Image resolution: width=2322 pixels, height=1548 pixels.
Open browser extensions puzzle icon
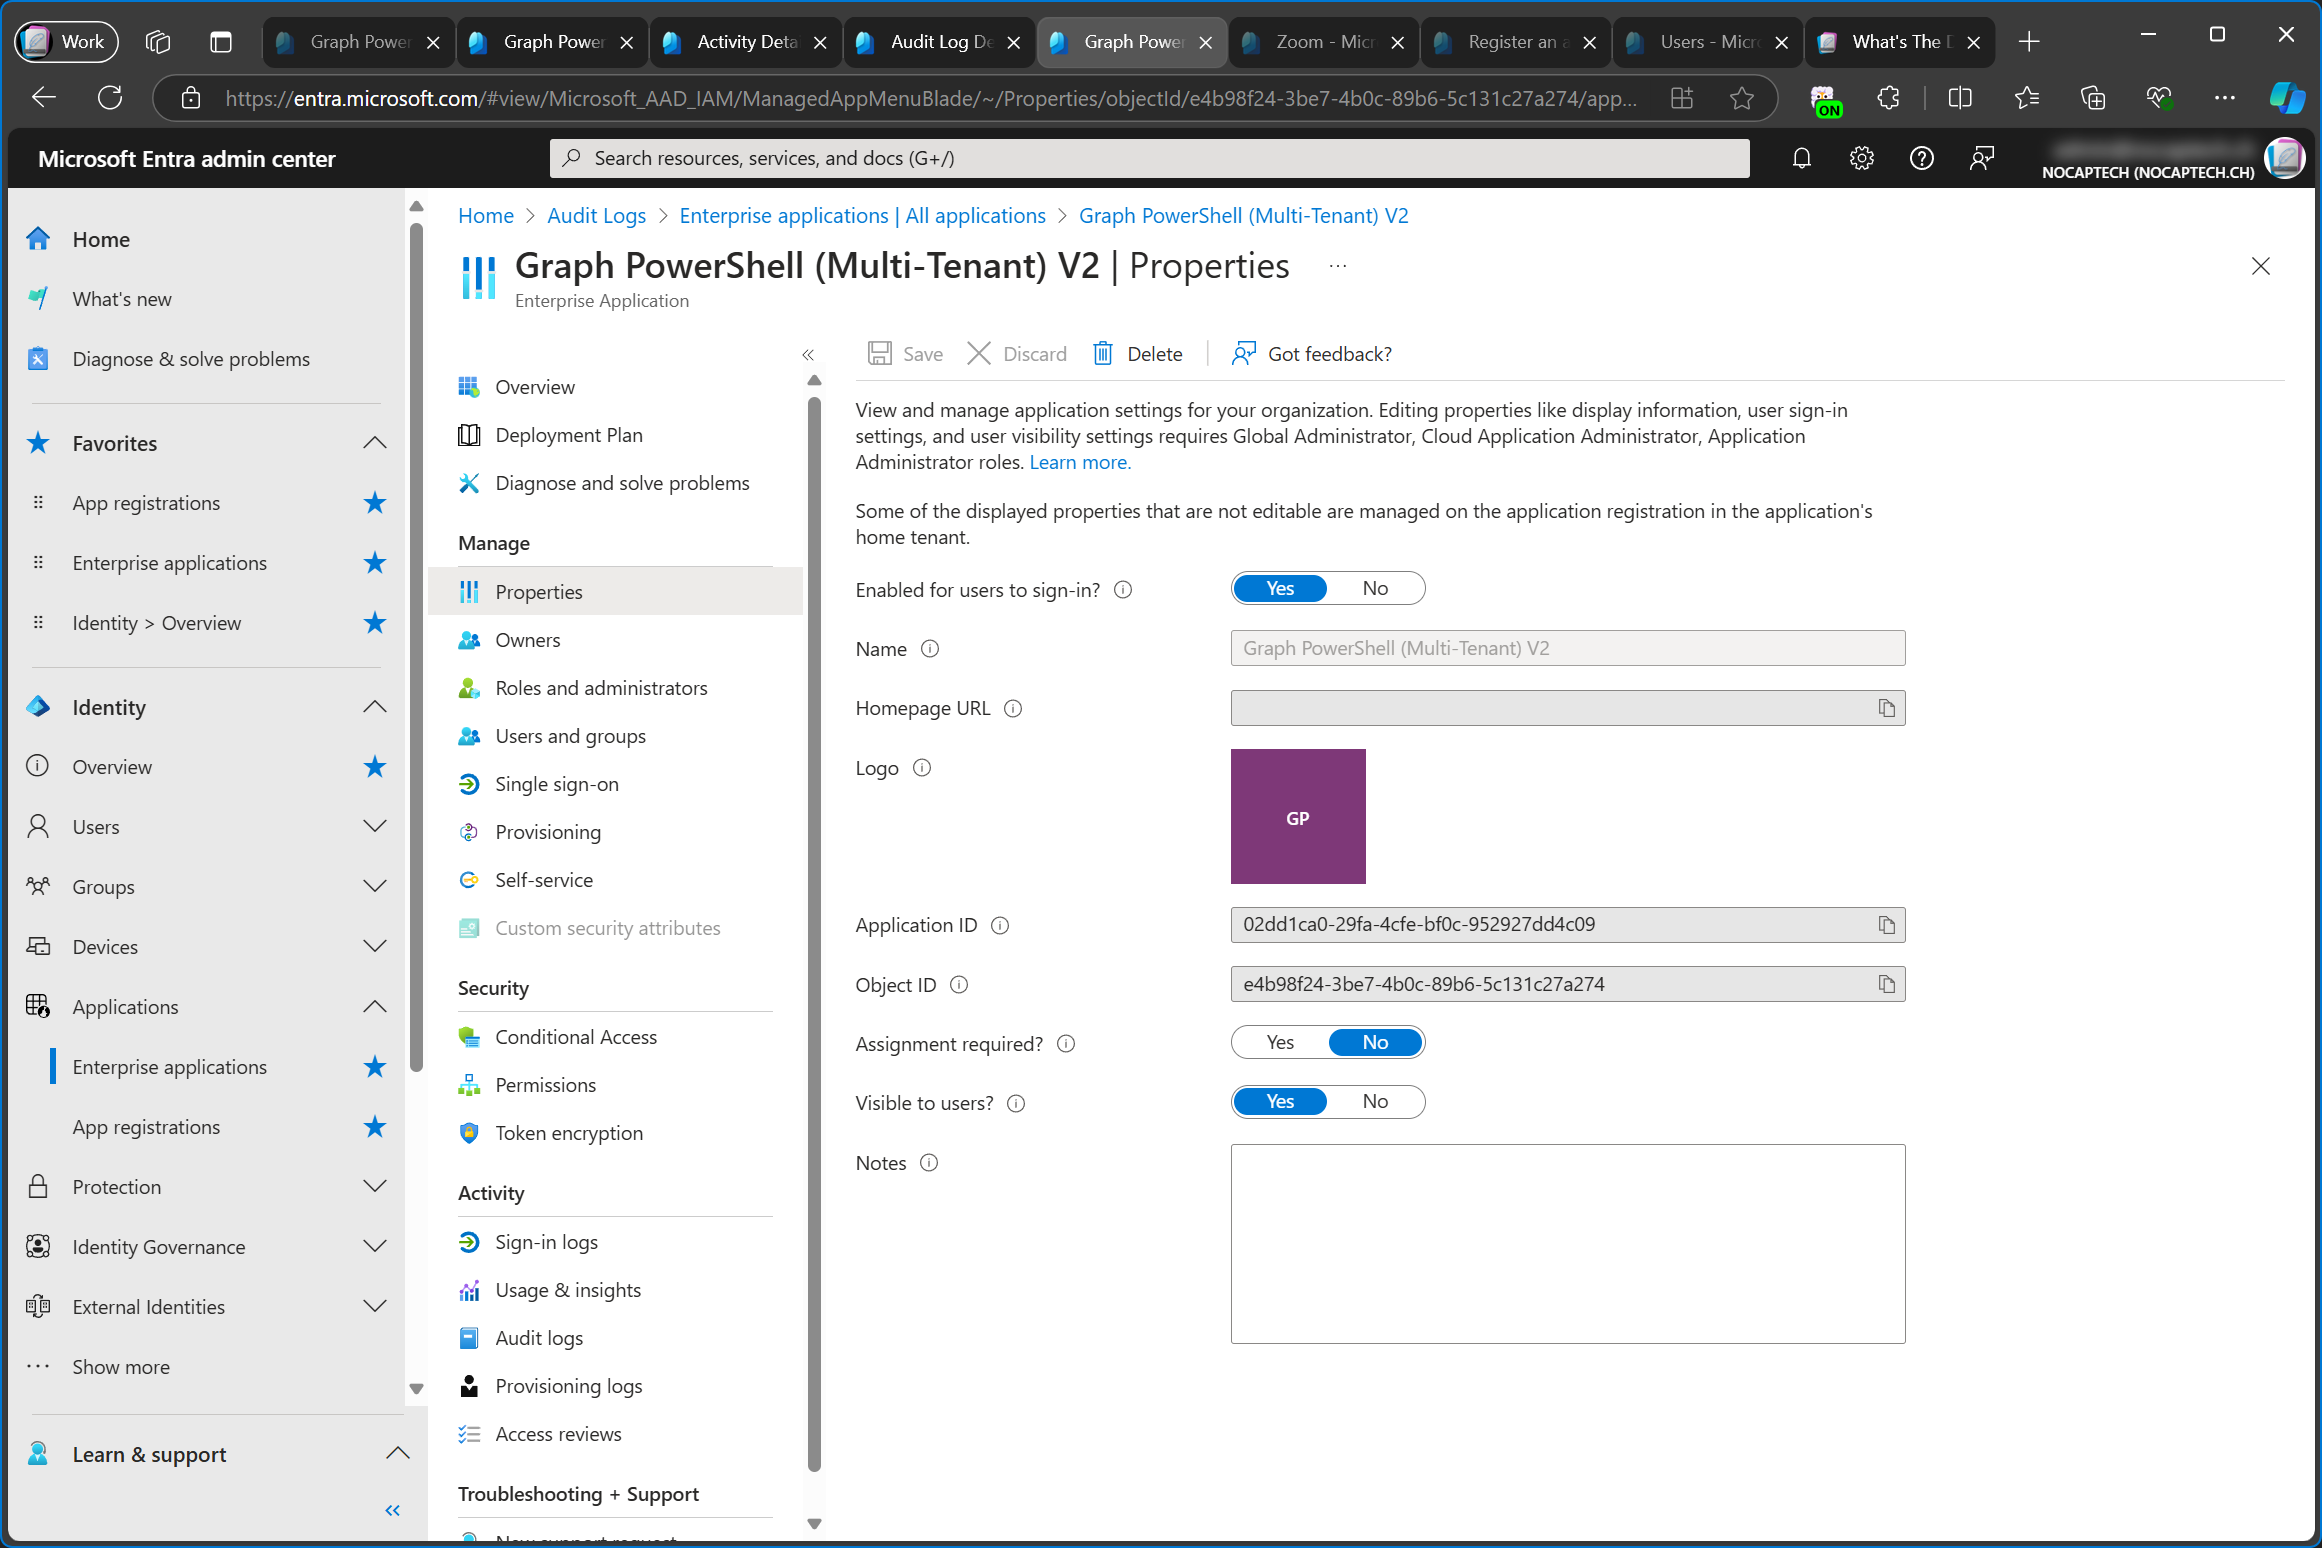[x=1888, y=98]
